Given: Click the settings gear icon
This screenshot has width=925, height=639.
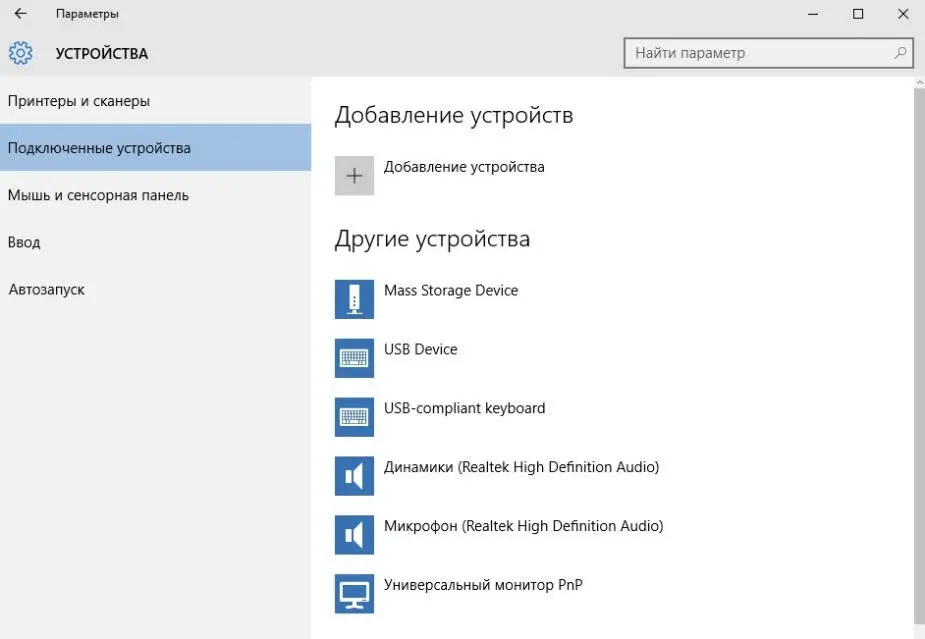Looking at the screenshot, I should 20,53.
